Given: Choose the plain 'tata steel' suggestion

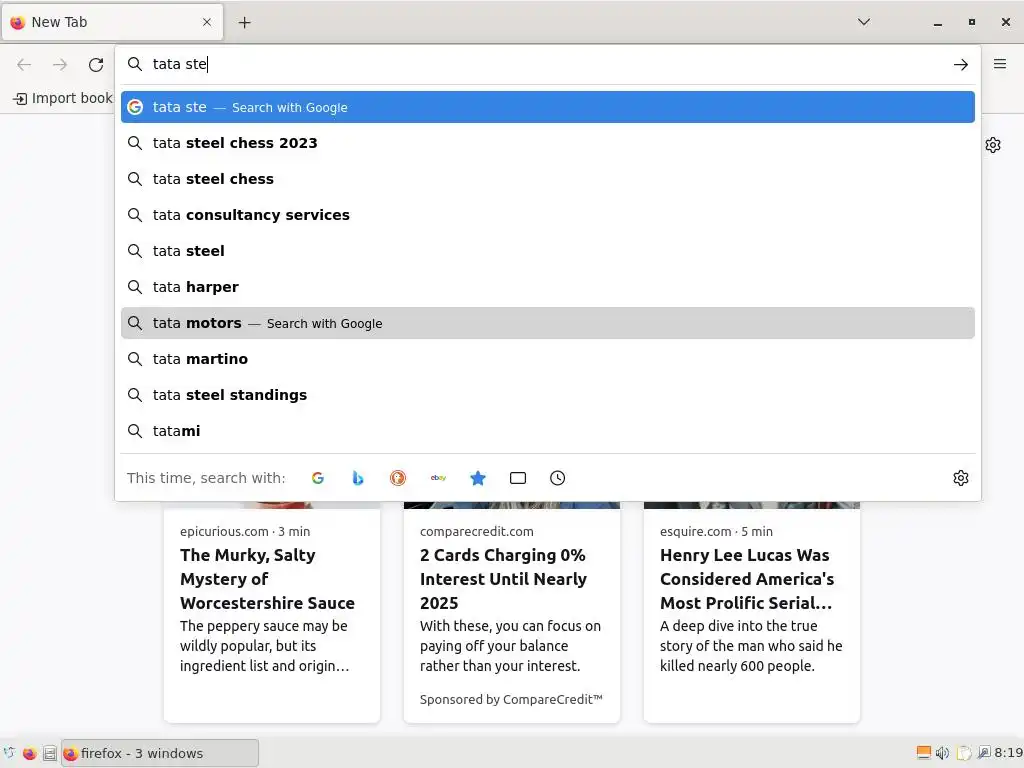Looking at the screenshot, I should pyautogui.click(x=547, y=251).
